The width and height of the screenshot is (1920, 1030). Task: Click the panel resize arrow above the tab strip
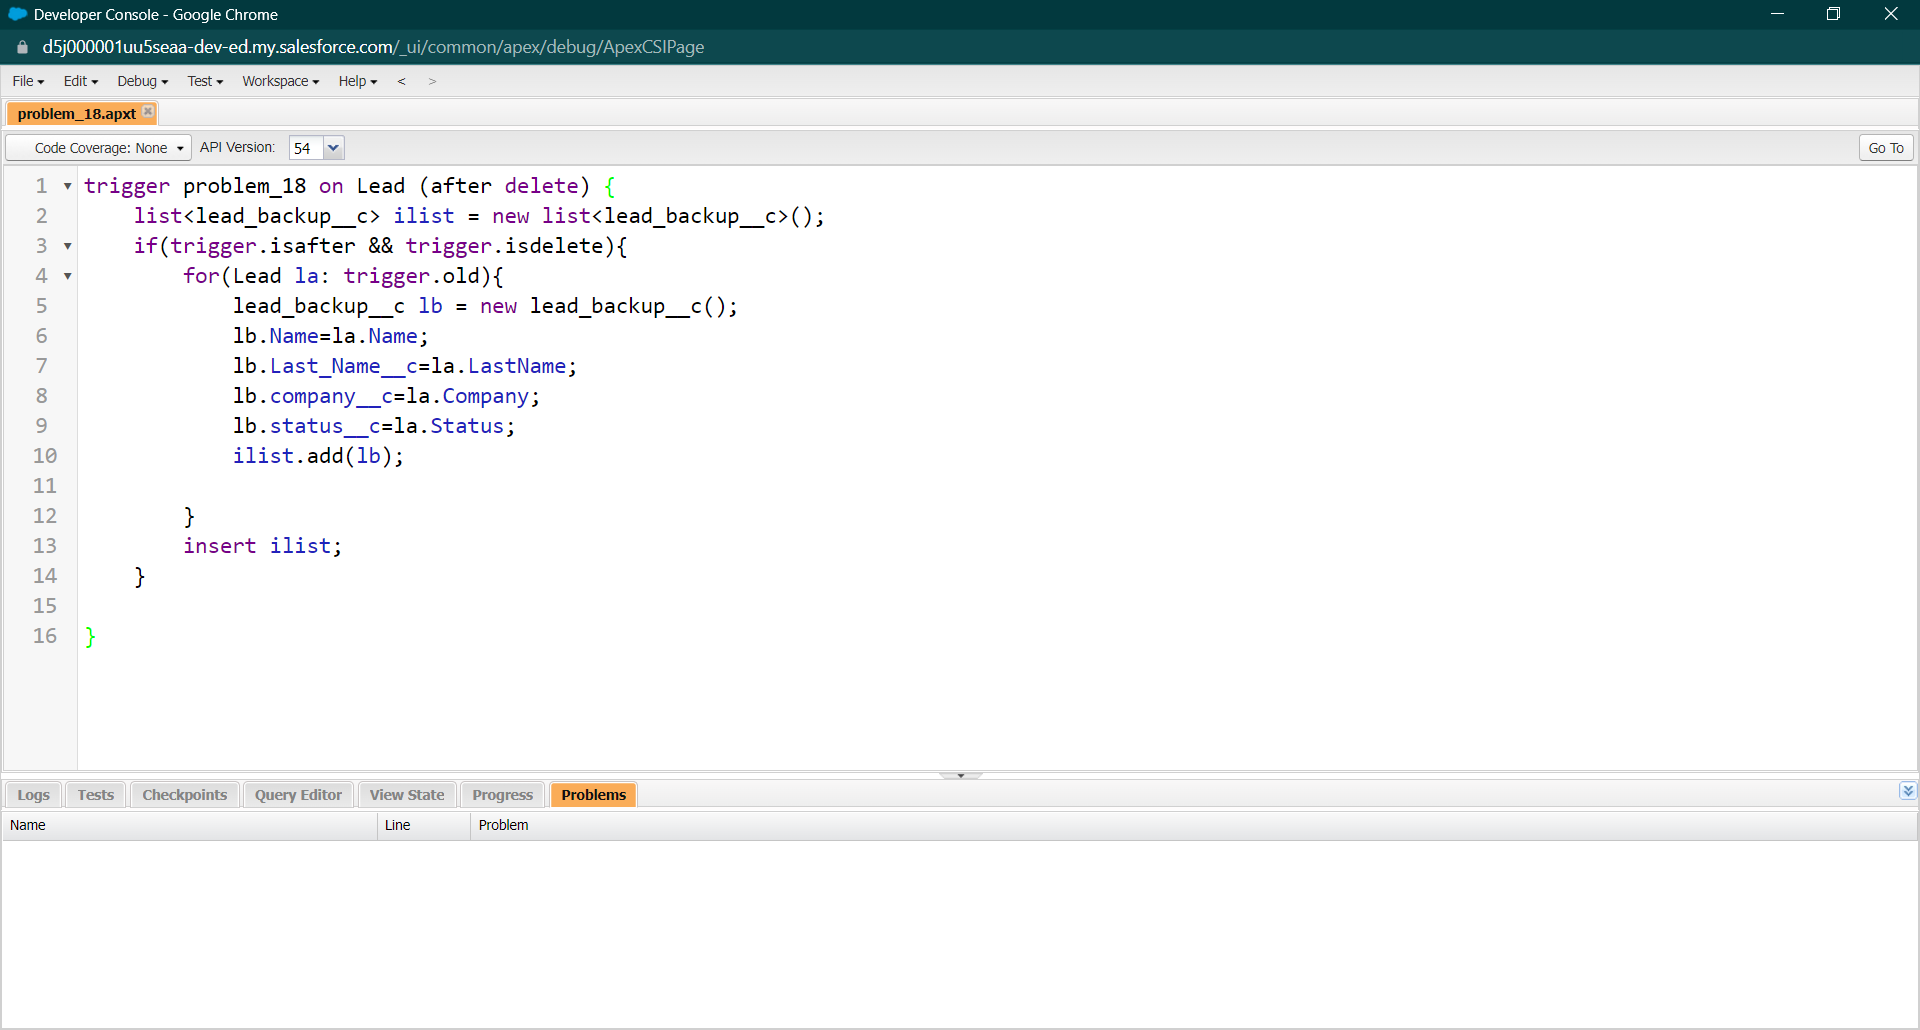pos(960,773)
